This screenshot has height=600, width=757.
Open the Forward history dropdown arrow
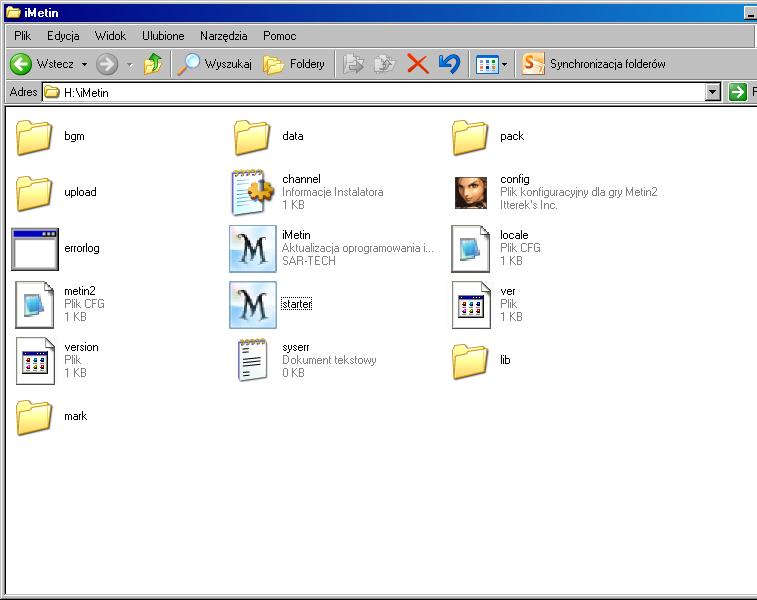pos(129,64)
